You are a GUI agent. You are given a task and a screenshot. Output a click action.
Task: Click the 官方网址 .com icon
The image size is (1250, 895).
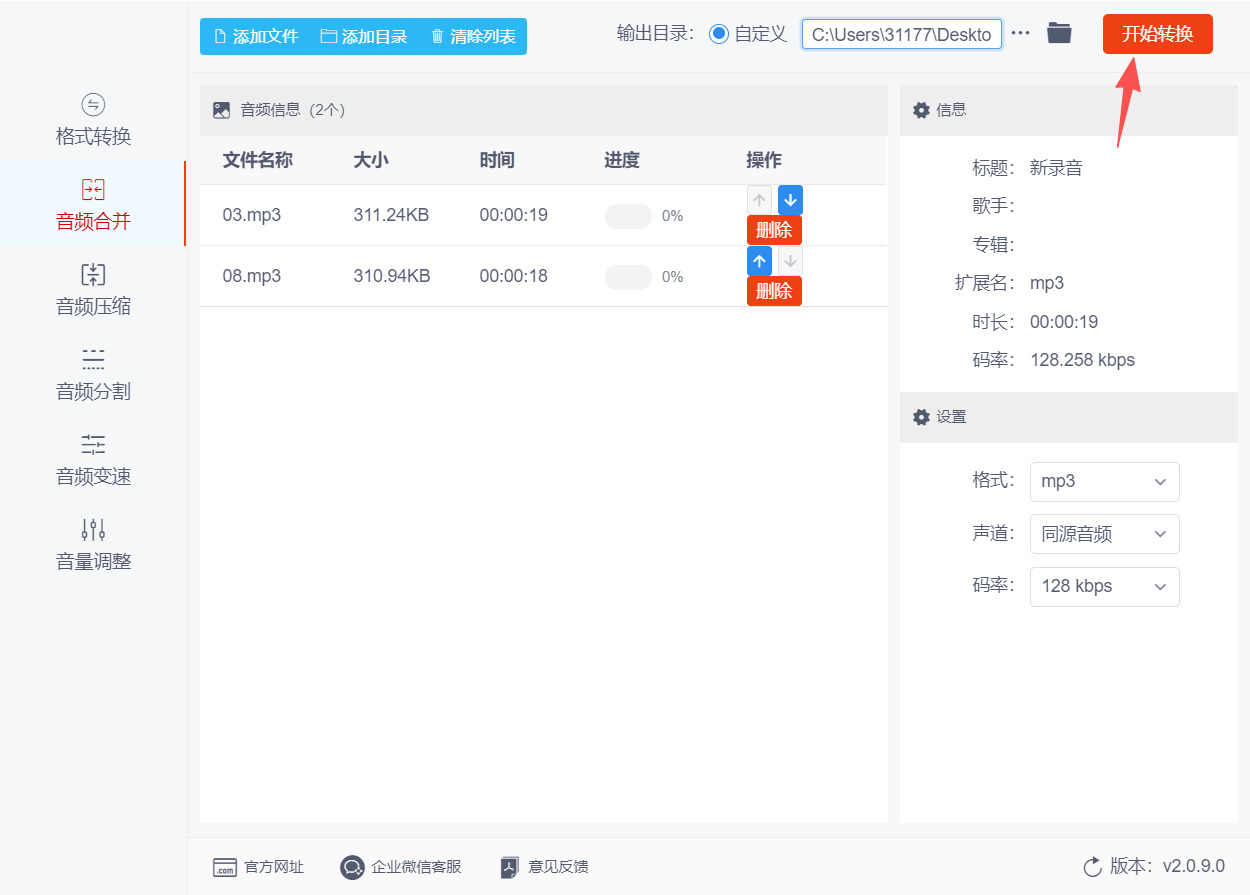pyautogui.click(x=225, y=867)
